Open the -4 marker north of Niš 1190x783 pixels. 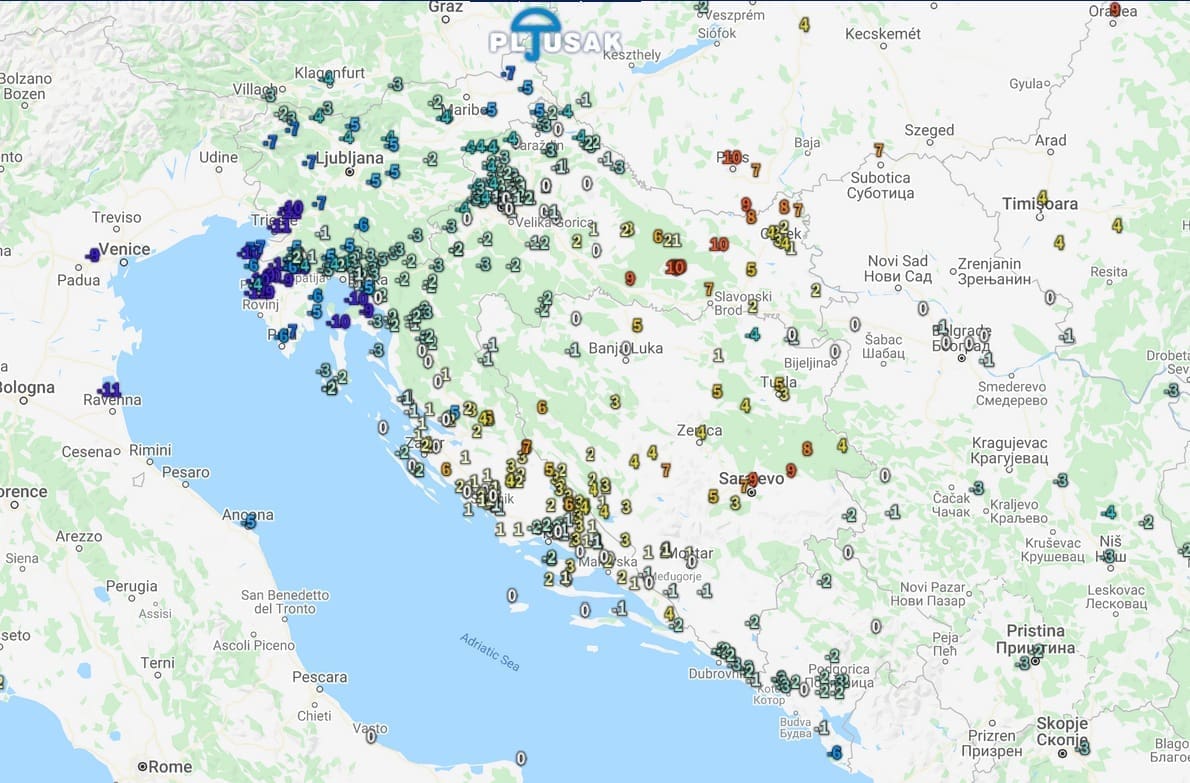1109,512
